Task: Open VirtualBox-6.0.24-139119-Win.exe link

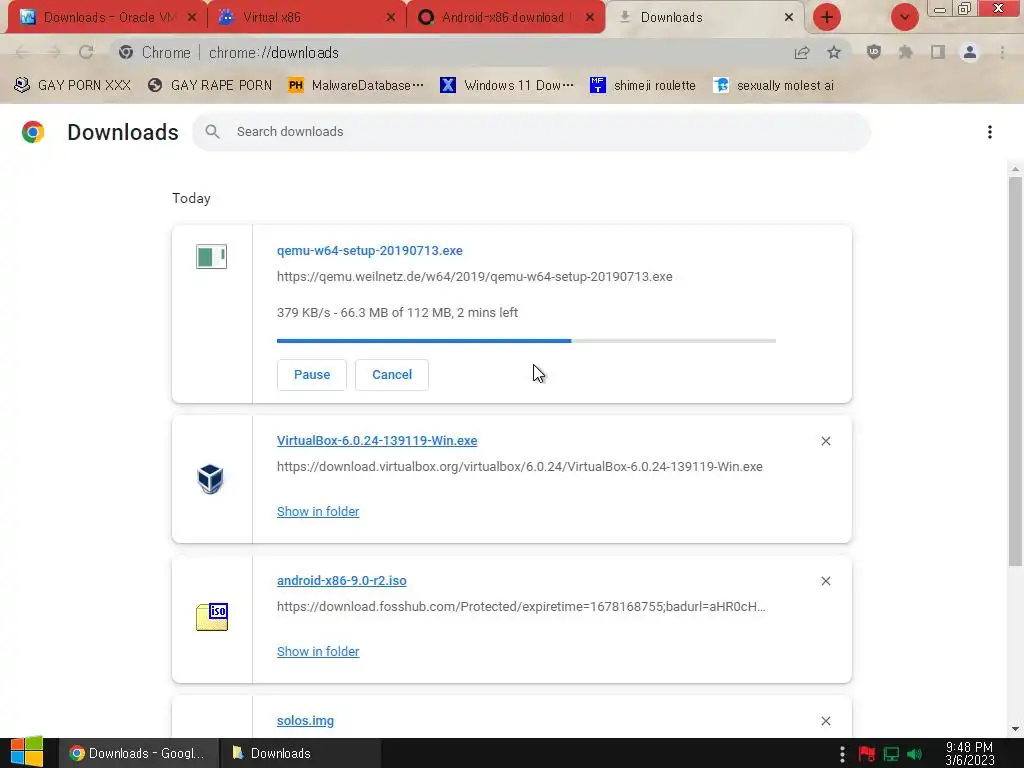Action: 377,441
